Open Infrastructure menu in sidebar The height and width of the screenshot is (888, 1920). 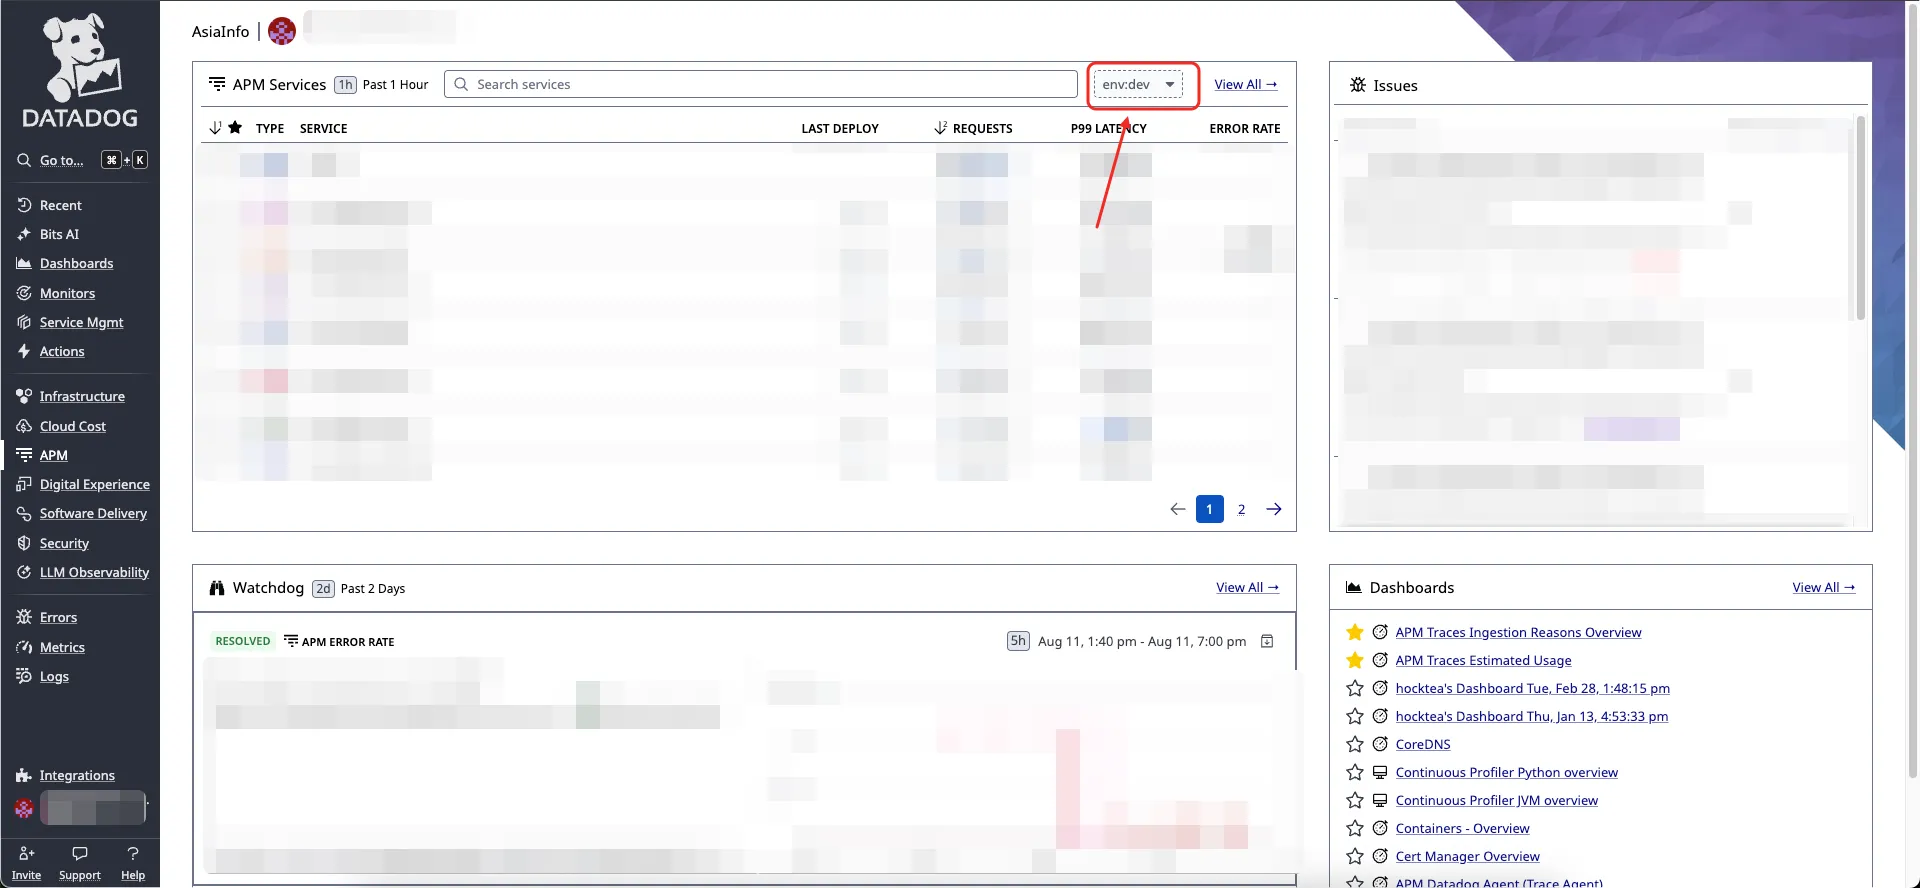(82, 397)
